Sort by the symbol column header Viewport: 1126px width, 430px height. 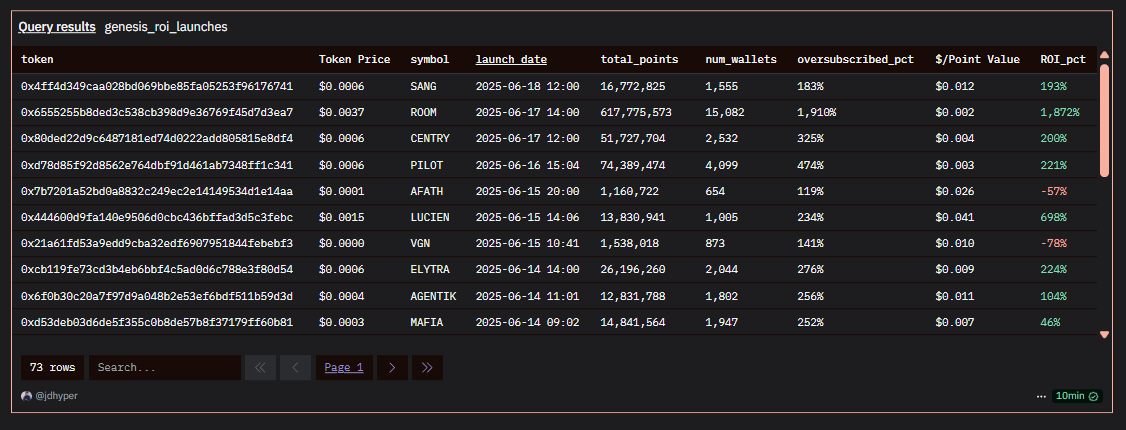429,60
